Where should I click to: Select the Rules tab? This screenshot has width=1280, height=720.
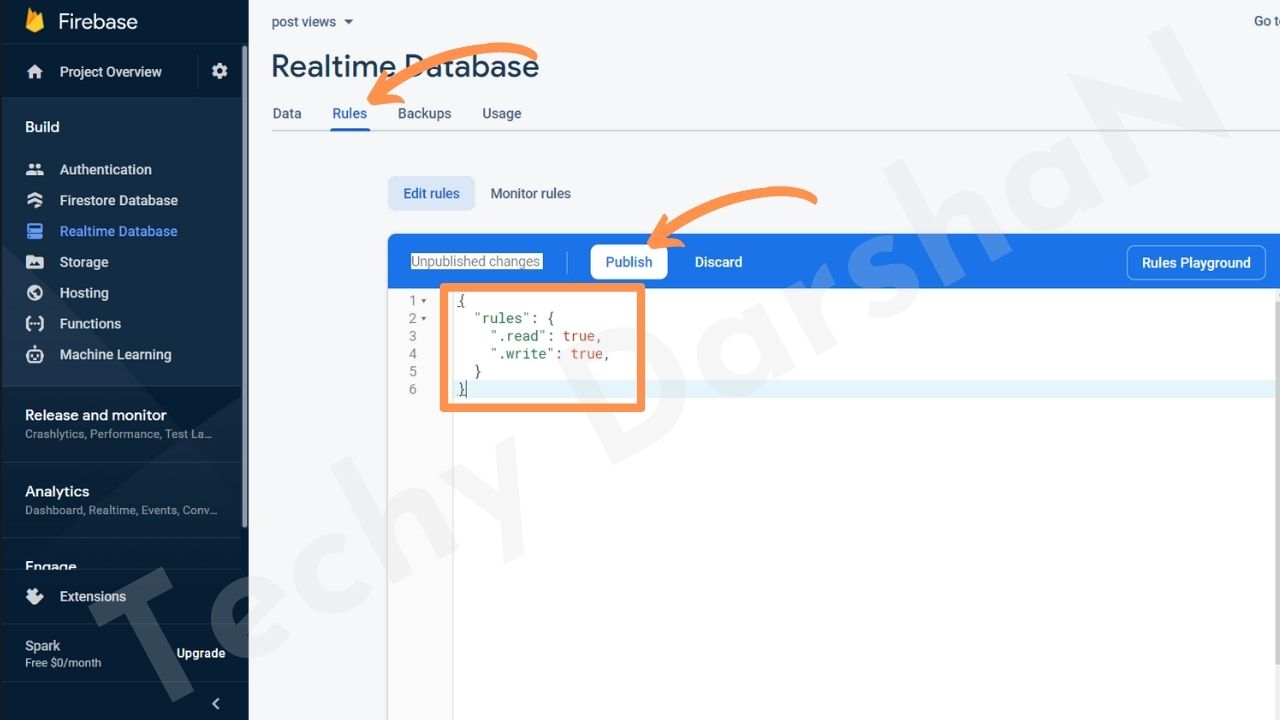[350, 113]
